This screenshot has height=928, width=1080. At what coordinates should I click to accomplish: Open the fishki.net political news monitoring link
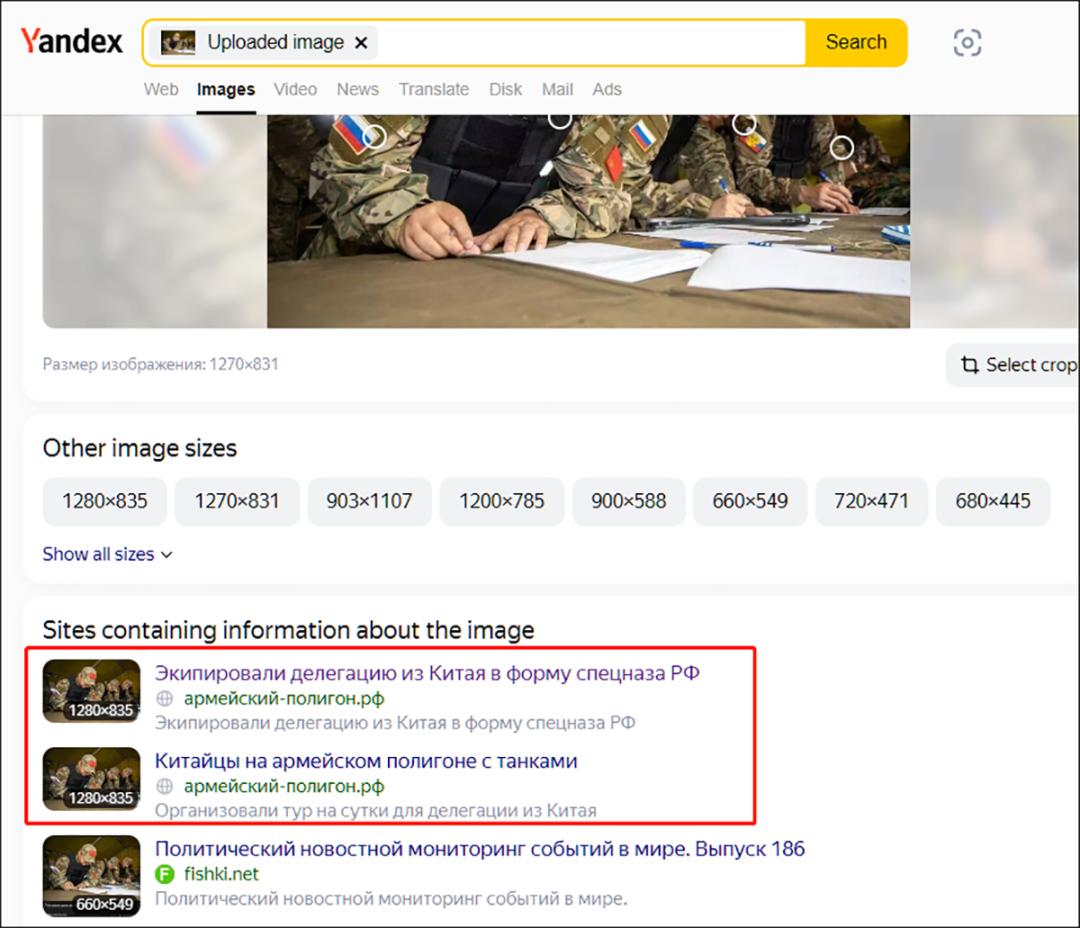tap(479, 849)
